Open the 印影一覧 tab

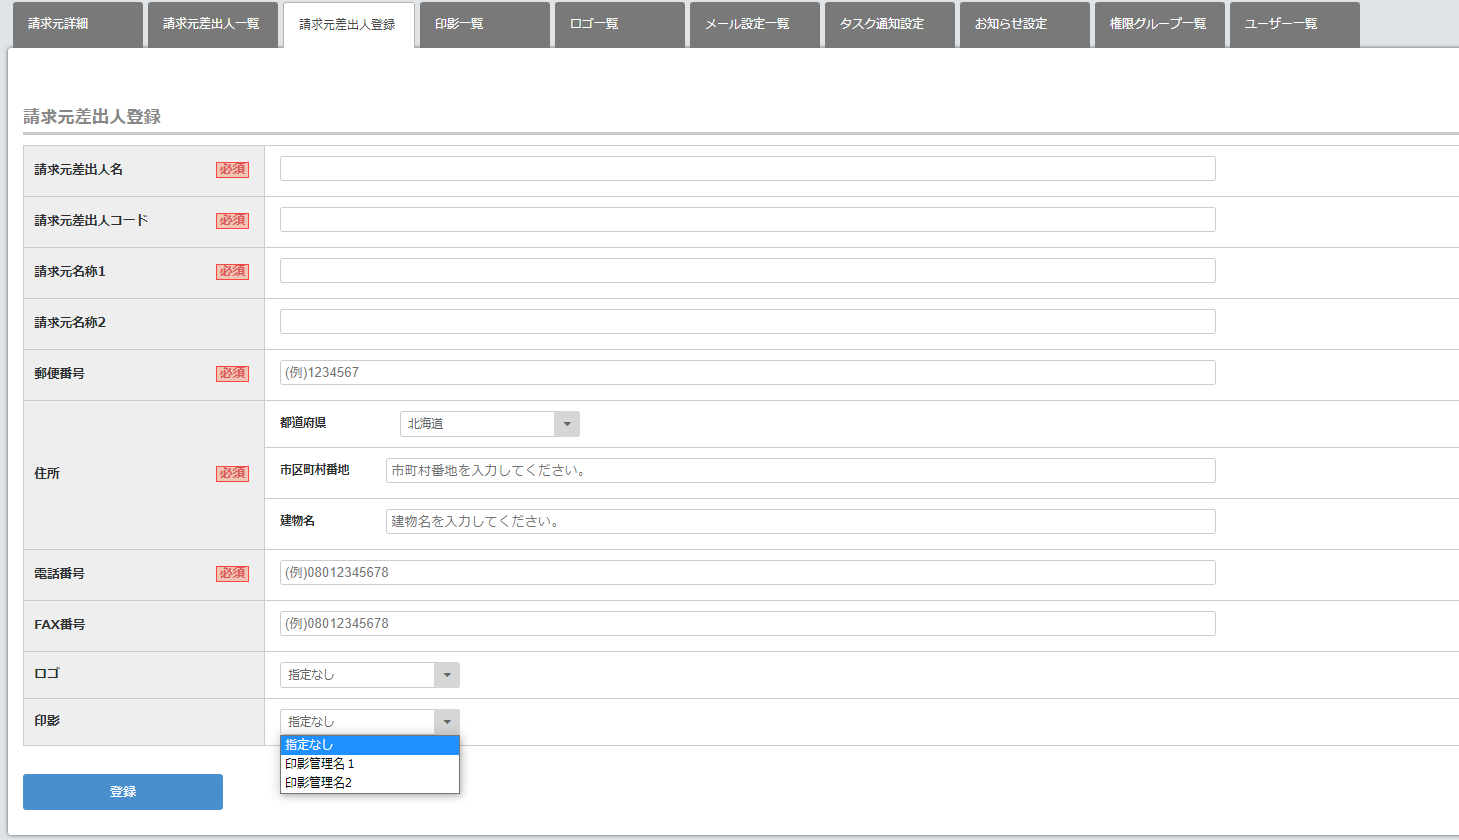(484, 24)
